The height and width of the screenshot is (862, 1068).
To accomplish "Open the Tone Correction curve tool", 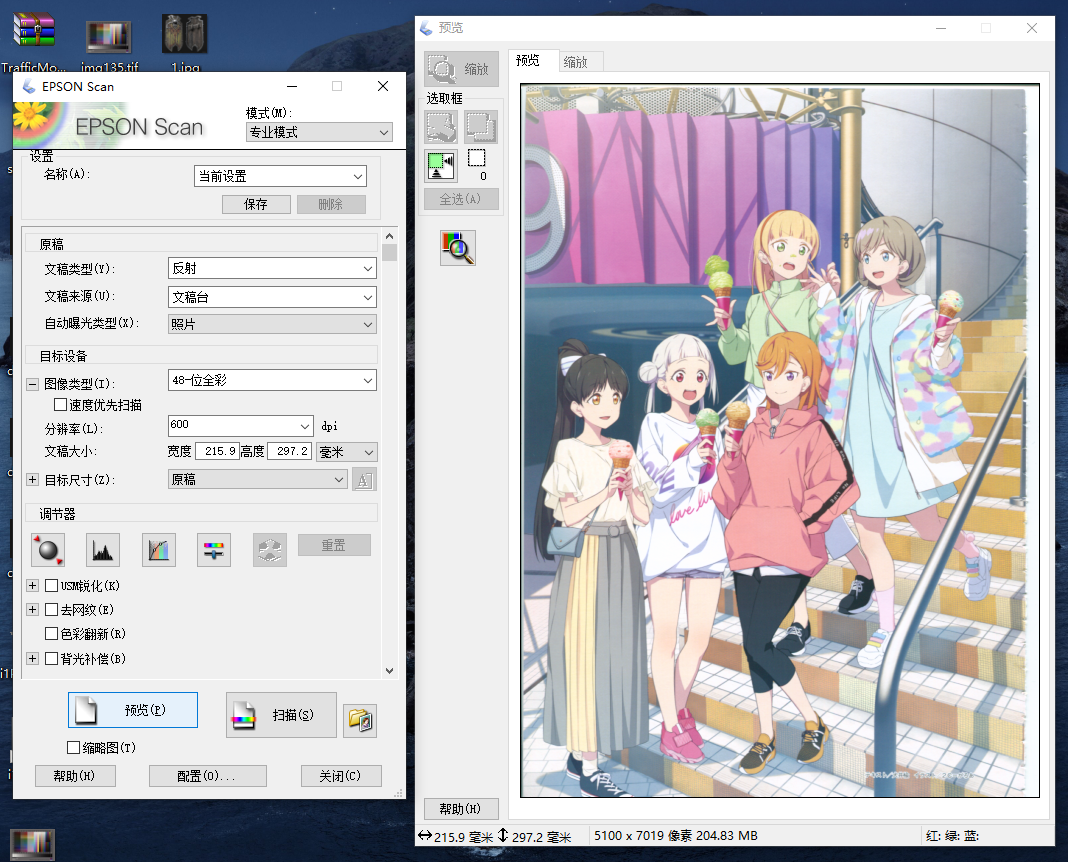I will click(159, 549).
